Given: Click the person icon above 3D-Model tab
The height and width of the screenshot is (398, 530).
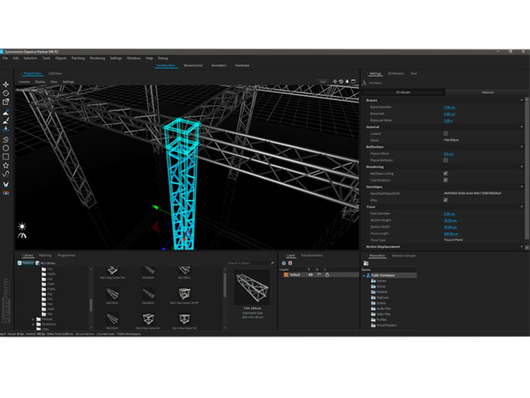Looking at the screenshot, I should click(x=364, y=83).
